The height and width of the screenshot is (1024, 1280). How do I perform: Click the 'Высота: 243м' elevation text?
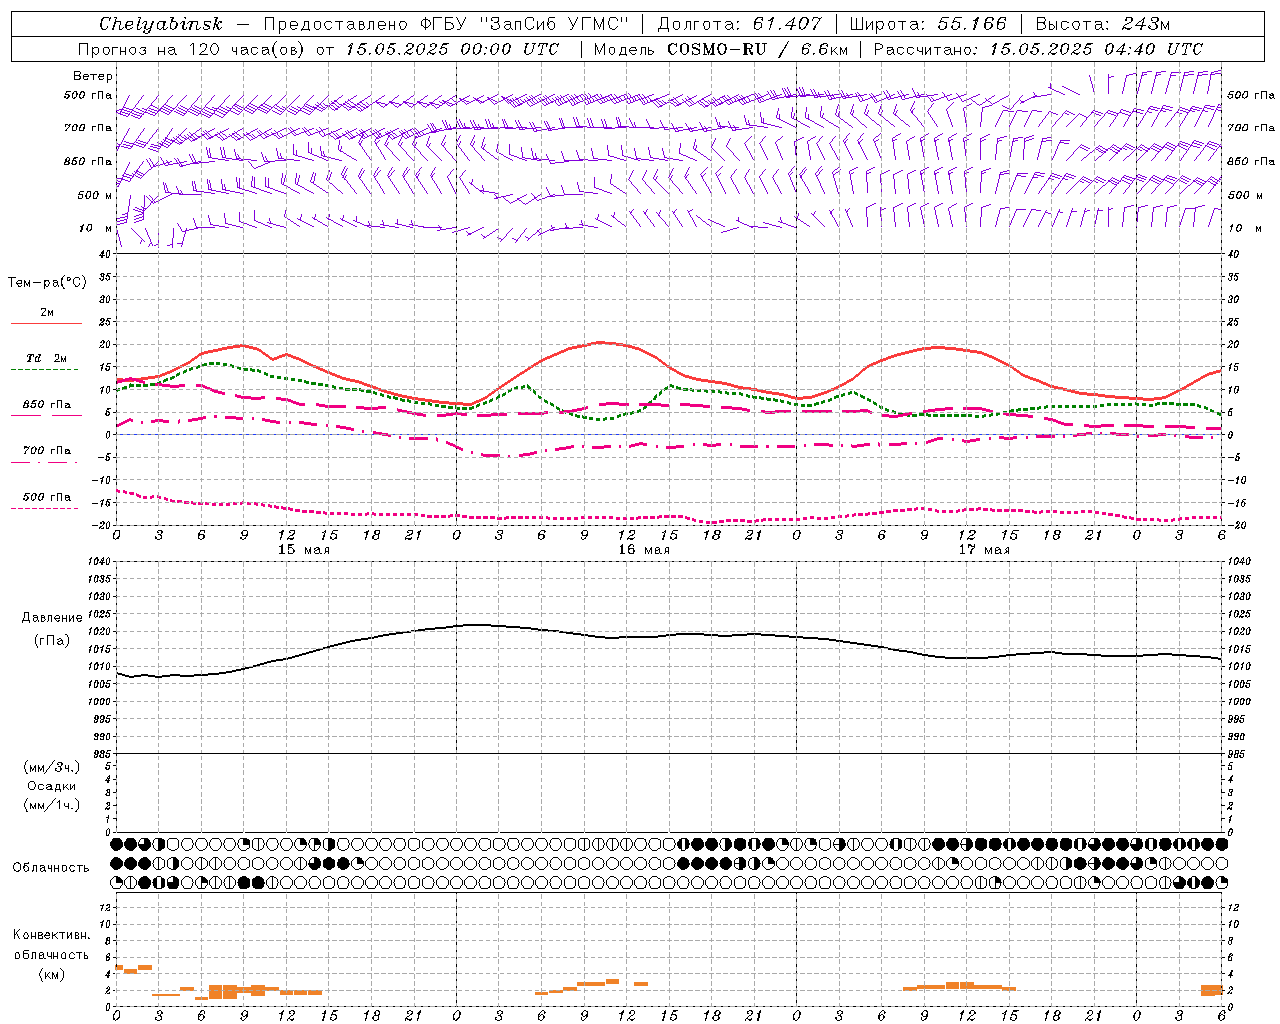[1102, 24]
